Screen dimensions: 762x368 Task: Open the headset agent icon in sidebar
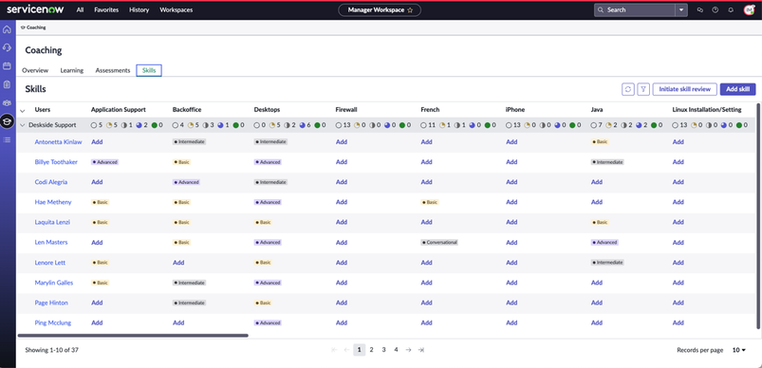click(7, 48)
